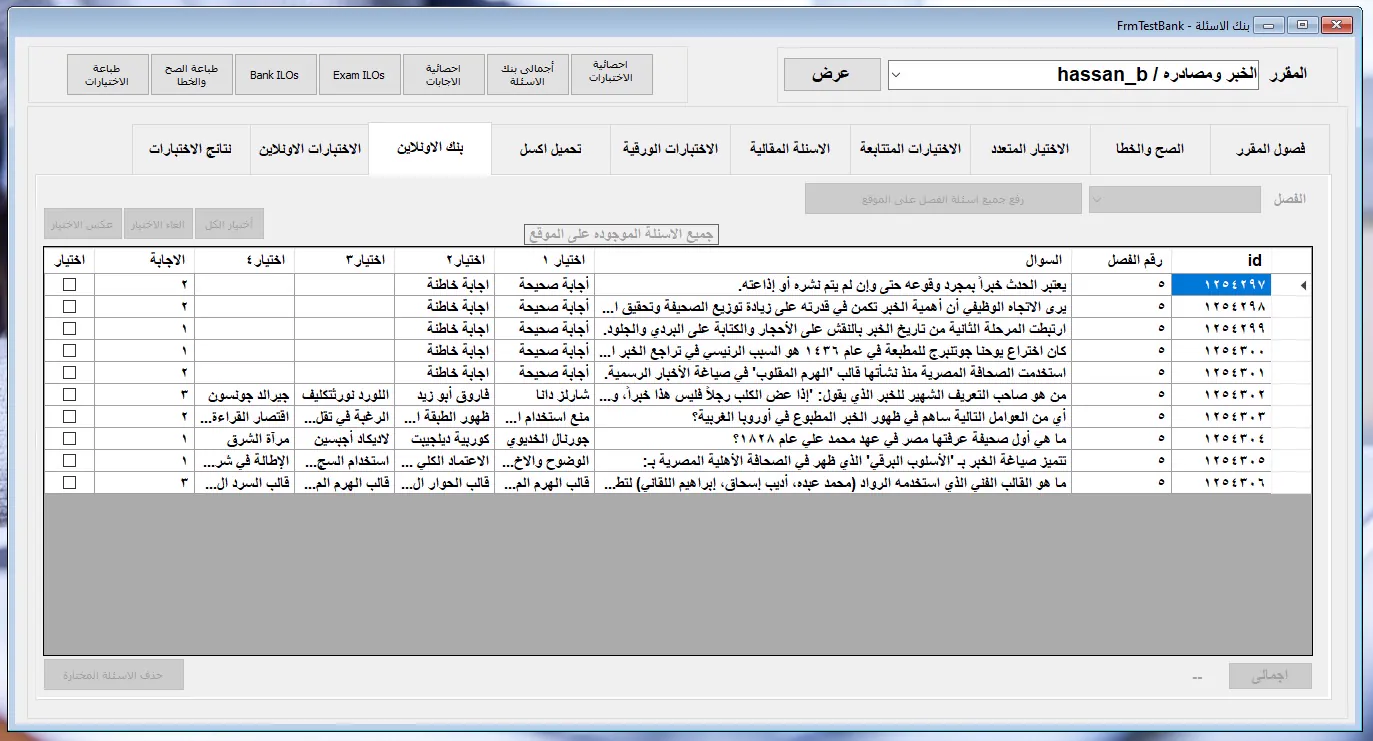Screen dimensions: 1373x741
Task: Select the checkbox in row ١٢٥٤٢٩٨
Action: pyautogui.click(x=69, y=306)
